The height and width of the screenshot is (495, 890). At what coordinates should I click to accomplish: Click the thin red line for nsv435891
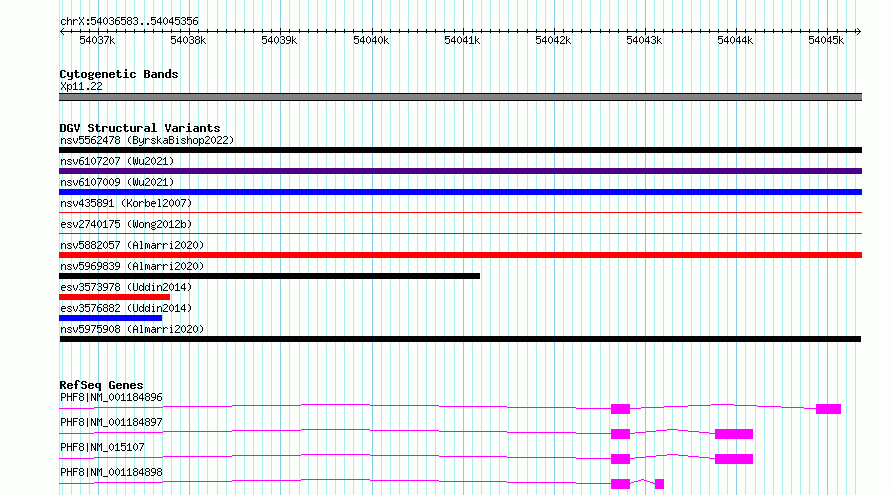(x=460, y=212)
